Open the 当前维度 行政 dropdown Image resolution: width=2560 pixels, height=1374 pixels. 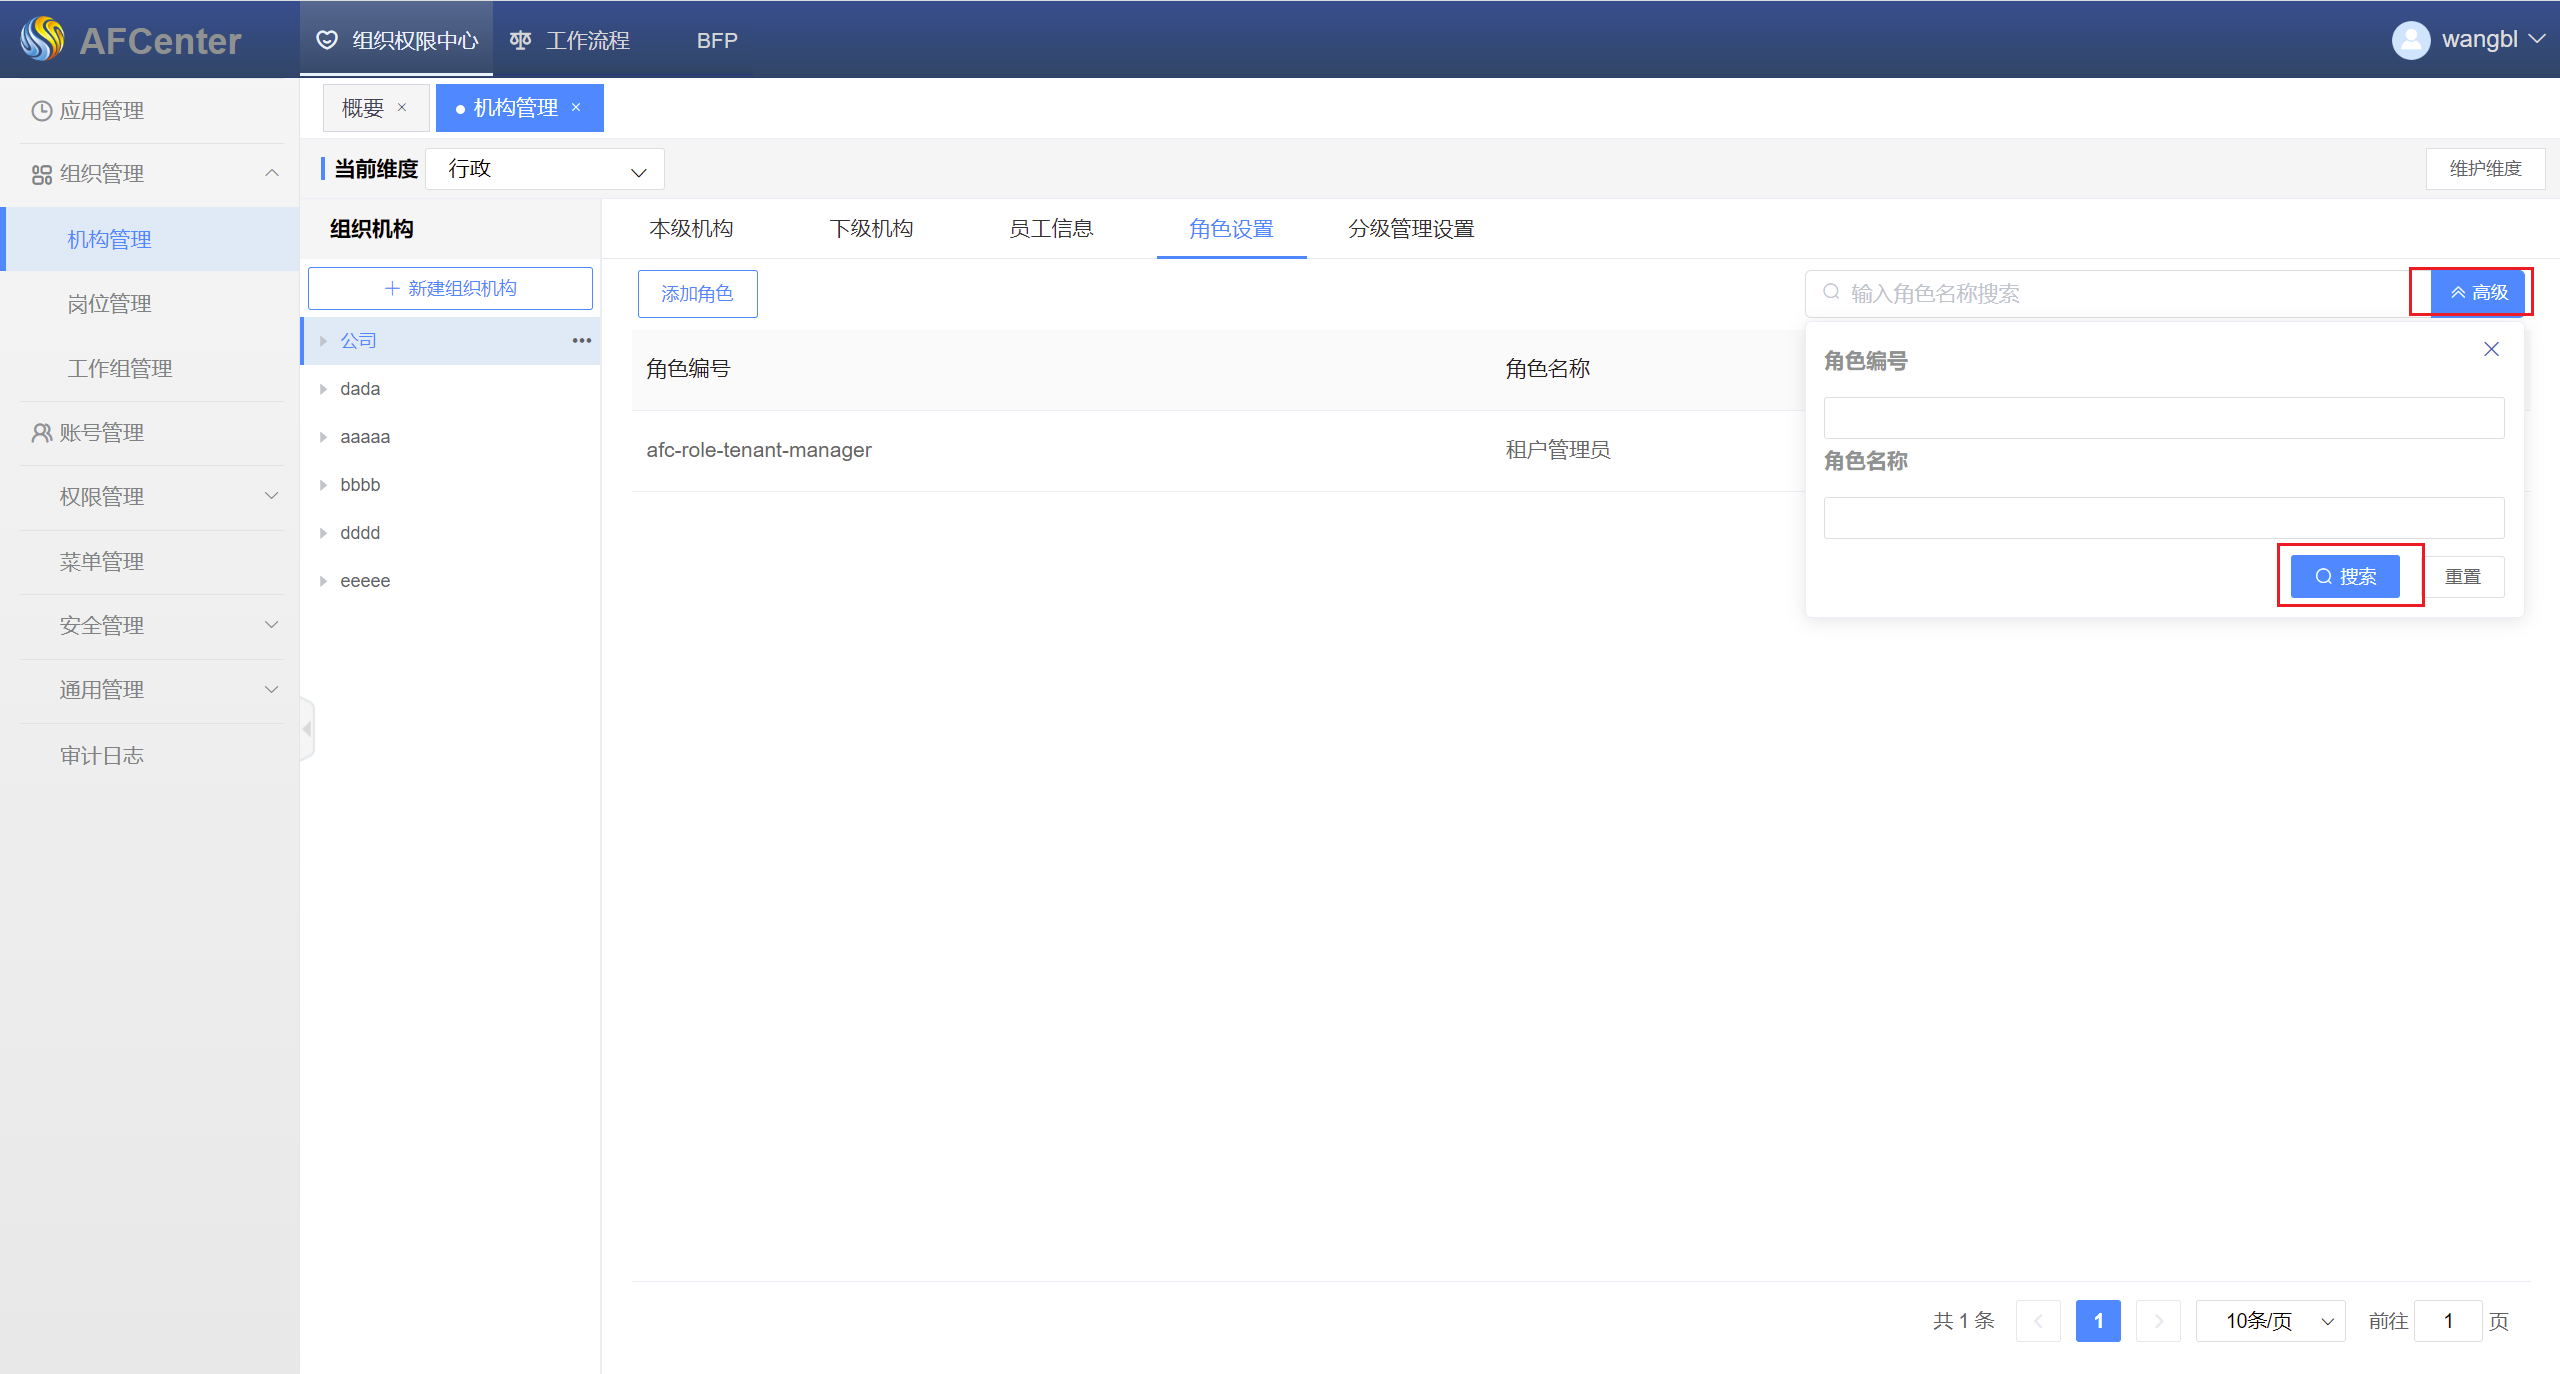coord(545,169)
